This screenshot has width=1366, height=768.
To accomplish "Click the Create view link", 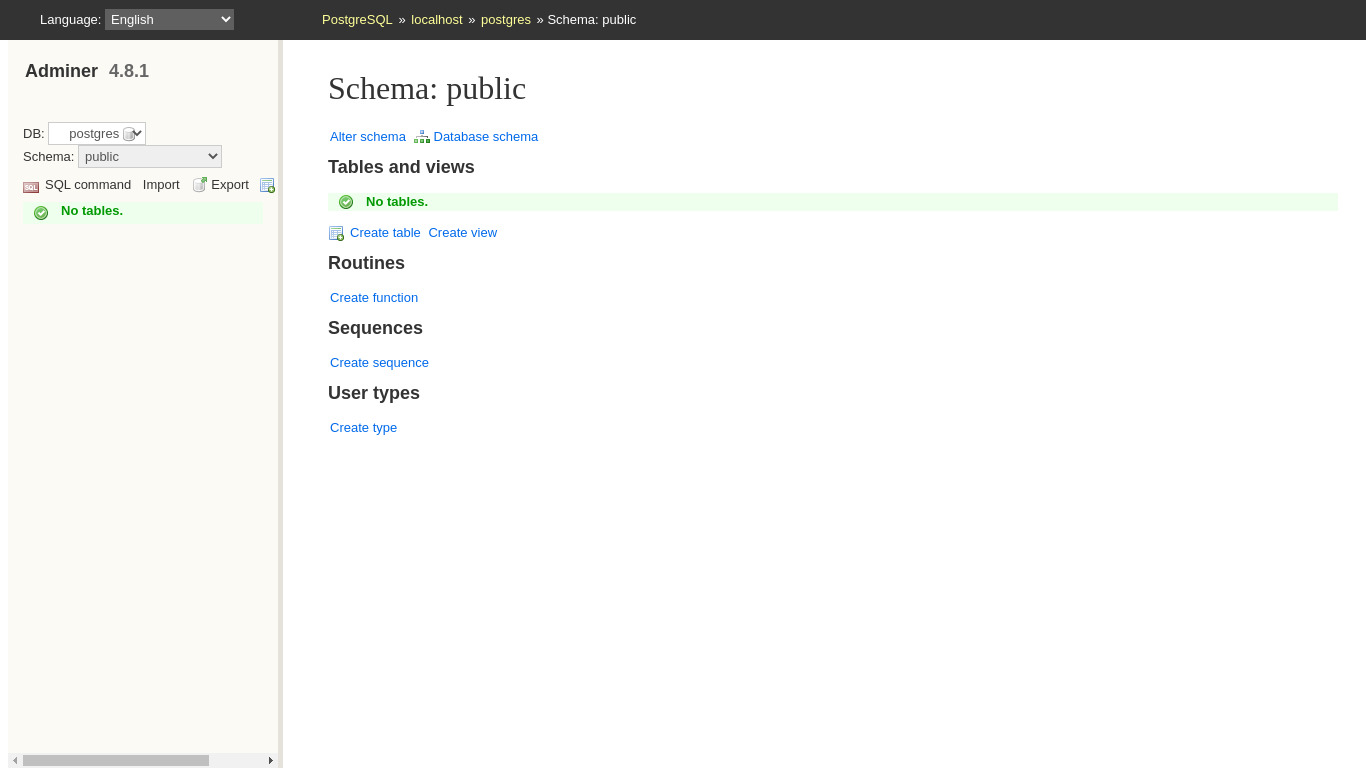I will coord(462,233).
